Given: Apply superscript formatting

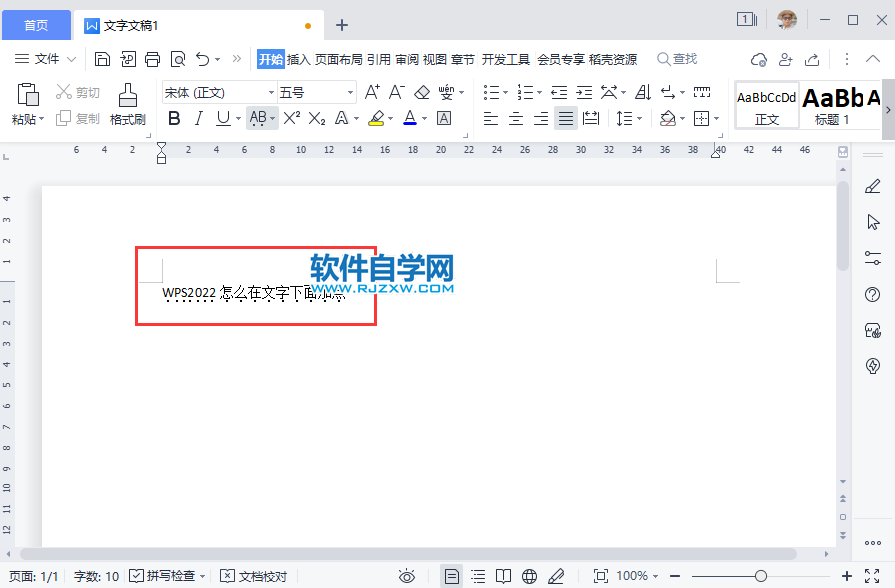Looking at the screenshot, I should pyautogui.click(x=289, y=118).
